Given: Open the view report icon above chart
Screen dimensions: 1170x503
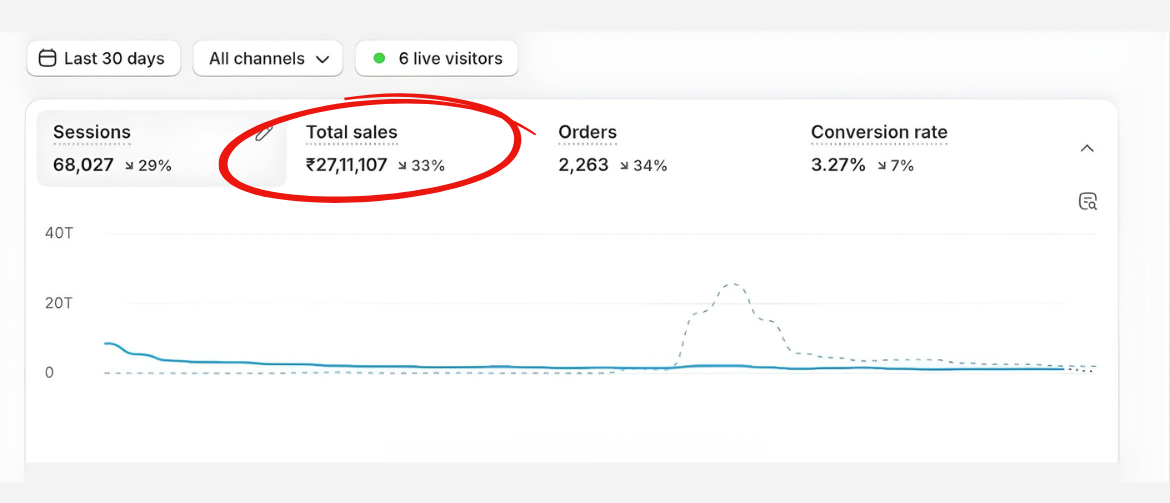Looking at the screenshot, I should click(x=1088, y=202).
